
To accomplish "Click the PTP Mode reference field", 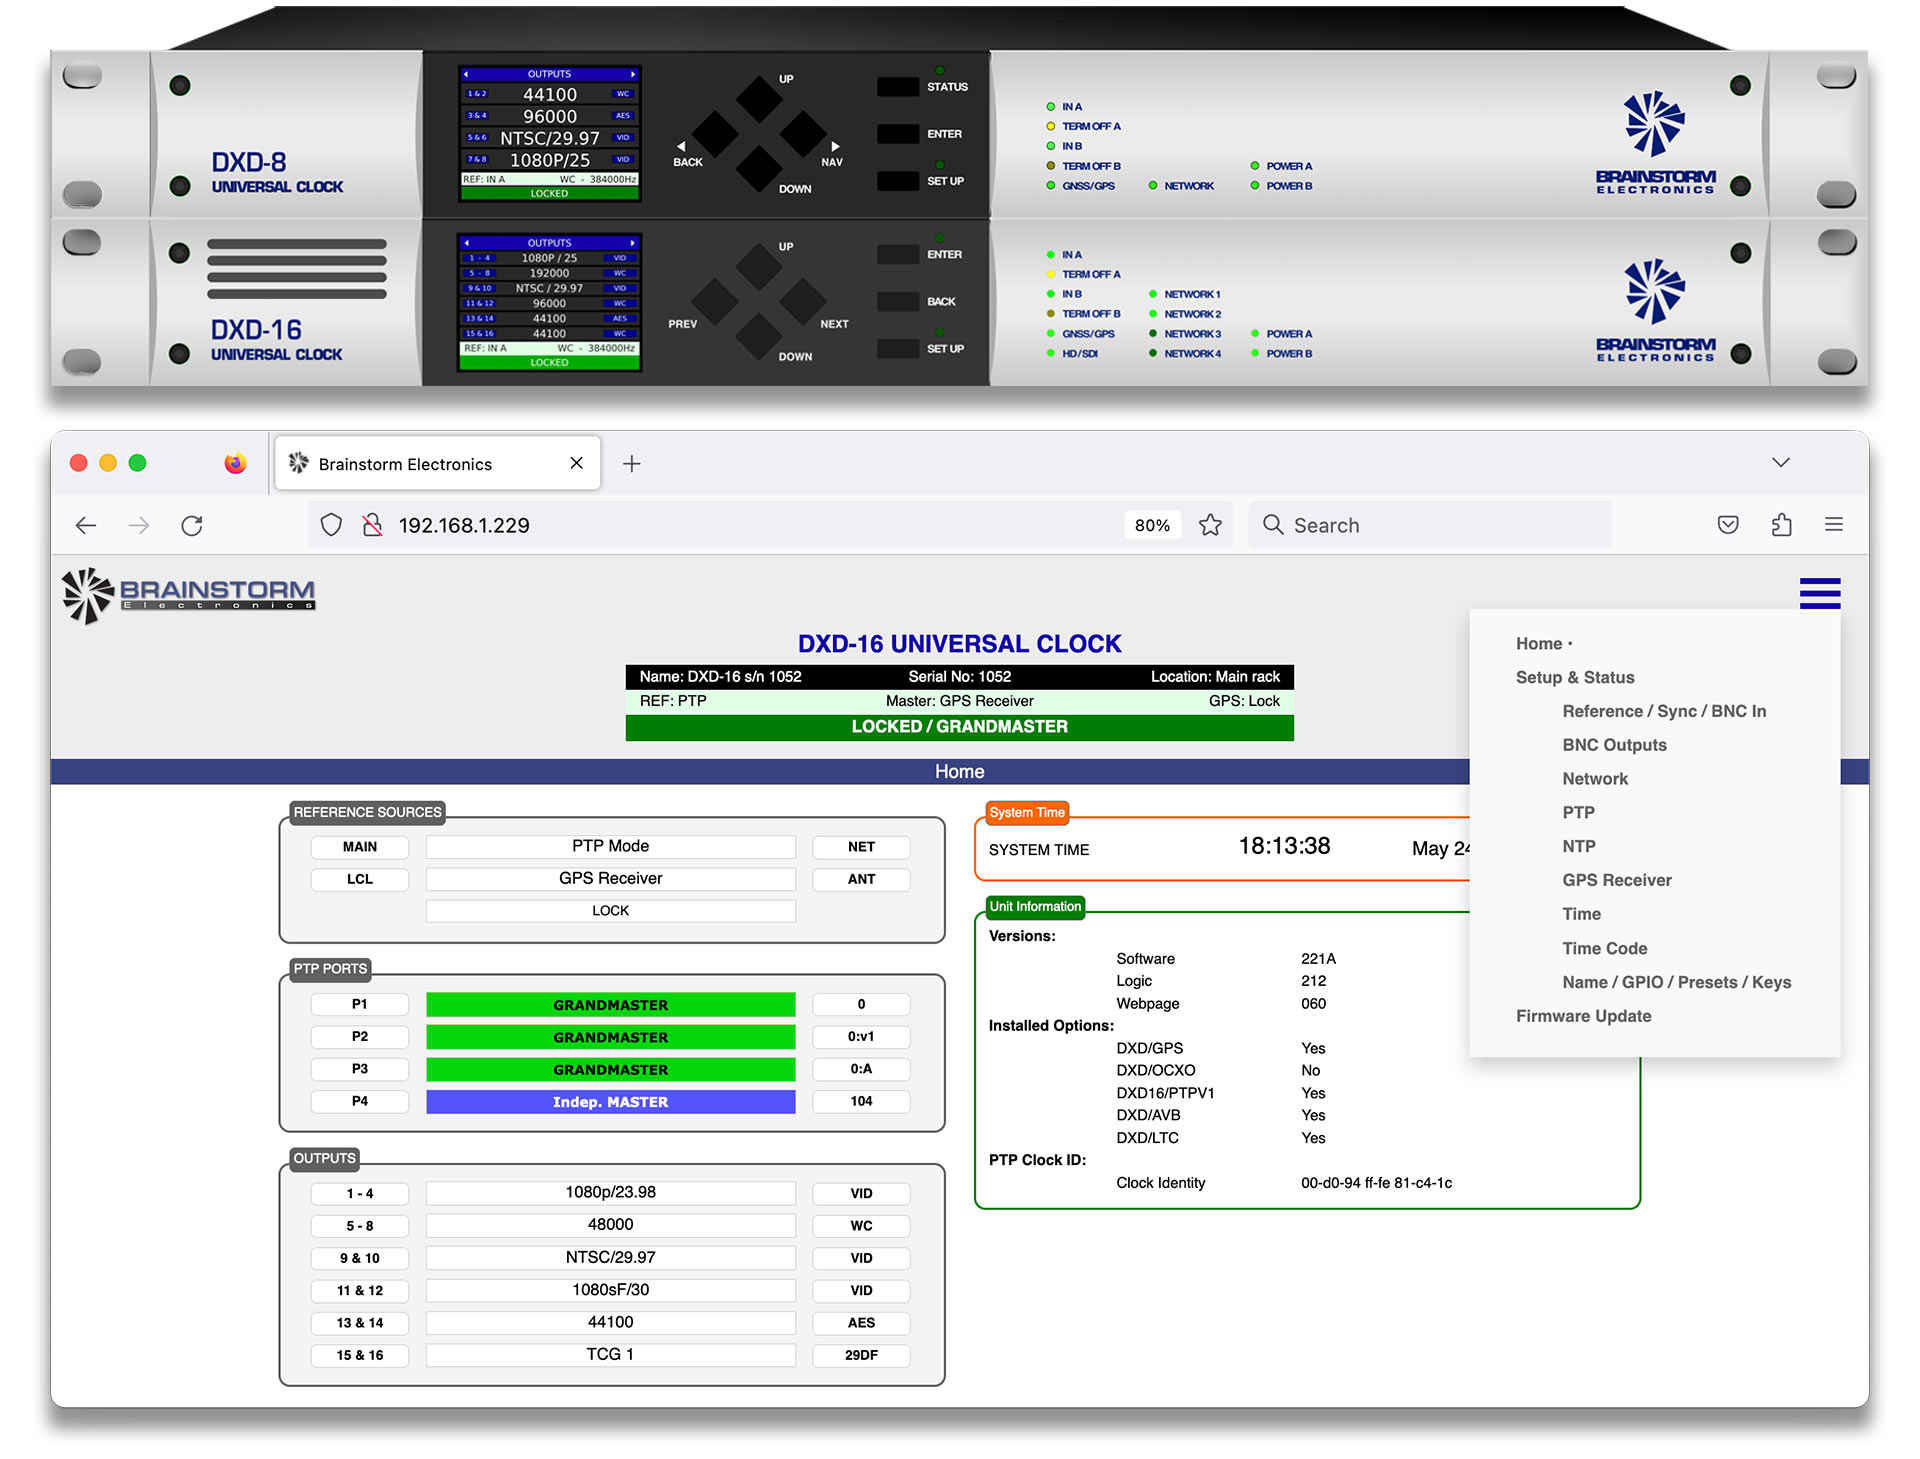I will point(610,846).
